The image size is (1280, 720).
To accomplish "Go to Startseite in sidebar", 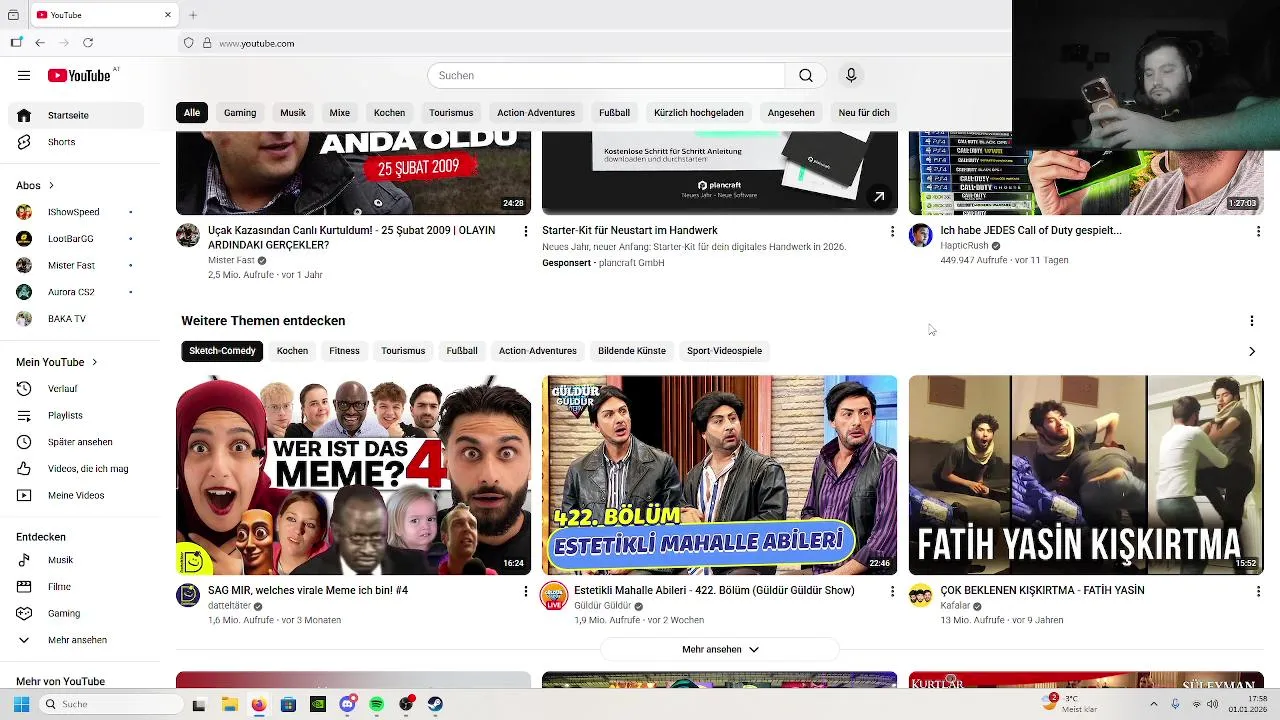I will click(x=76, y=115).
